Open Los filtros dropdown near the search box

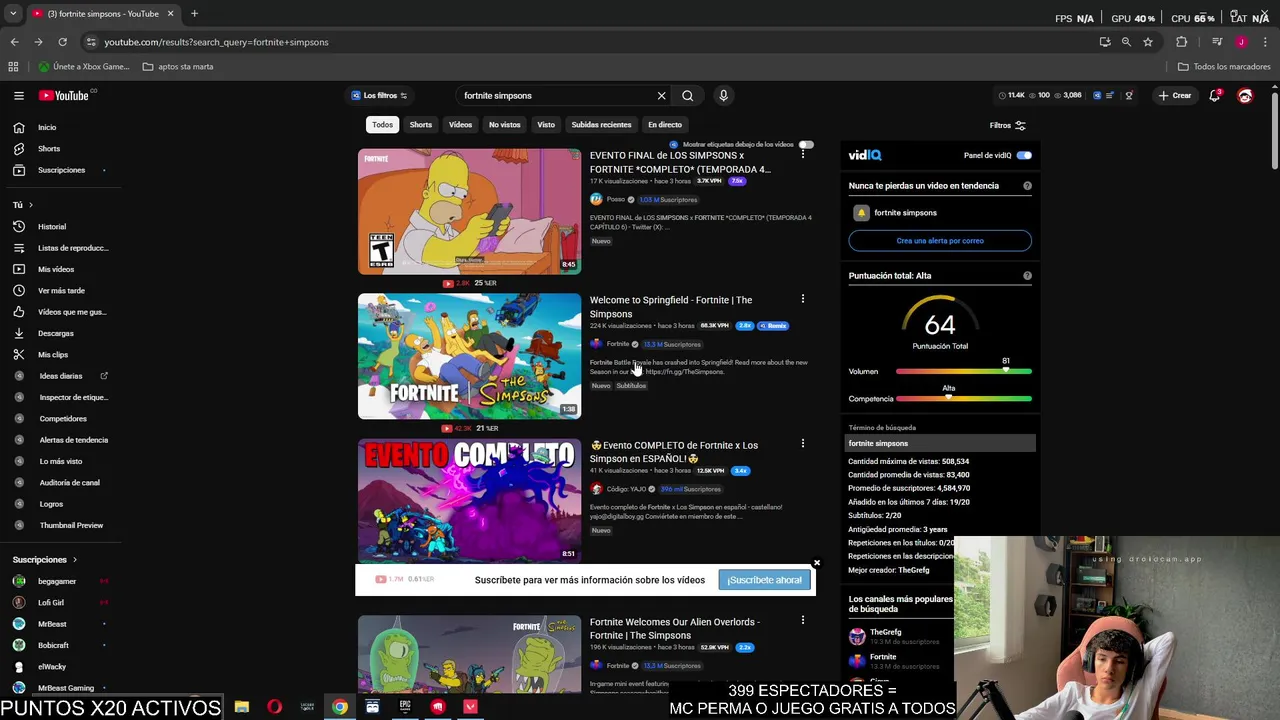[379, 96]
